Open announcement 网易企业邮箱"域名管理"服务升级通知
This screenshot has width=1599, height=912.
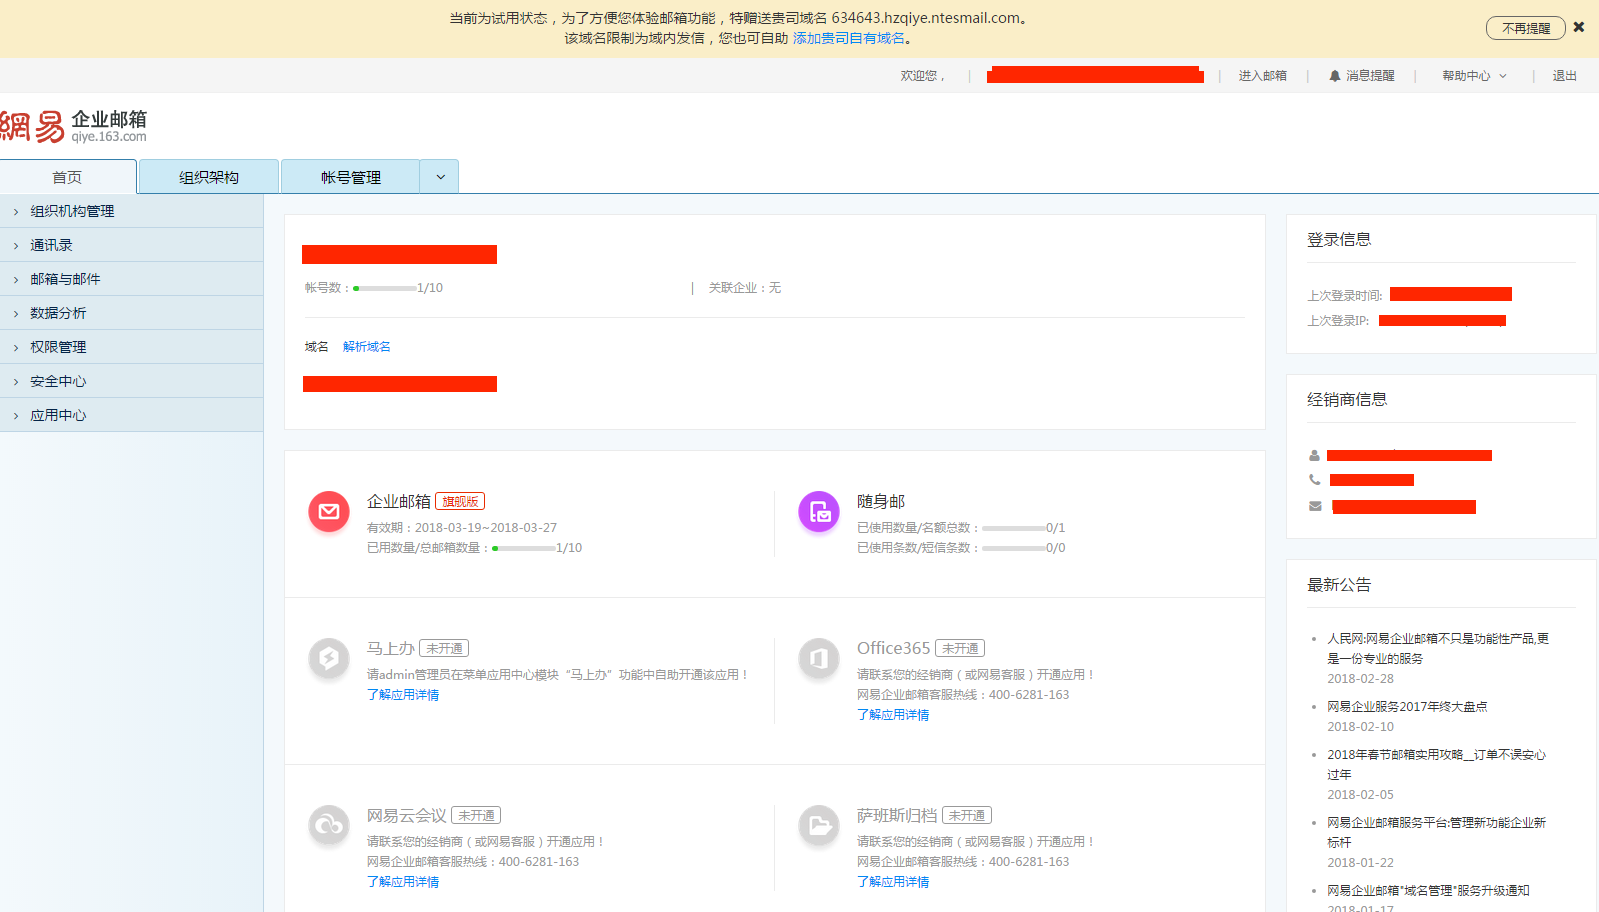point(1428,891)
